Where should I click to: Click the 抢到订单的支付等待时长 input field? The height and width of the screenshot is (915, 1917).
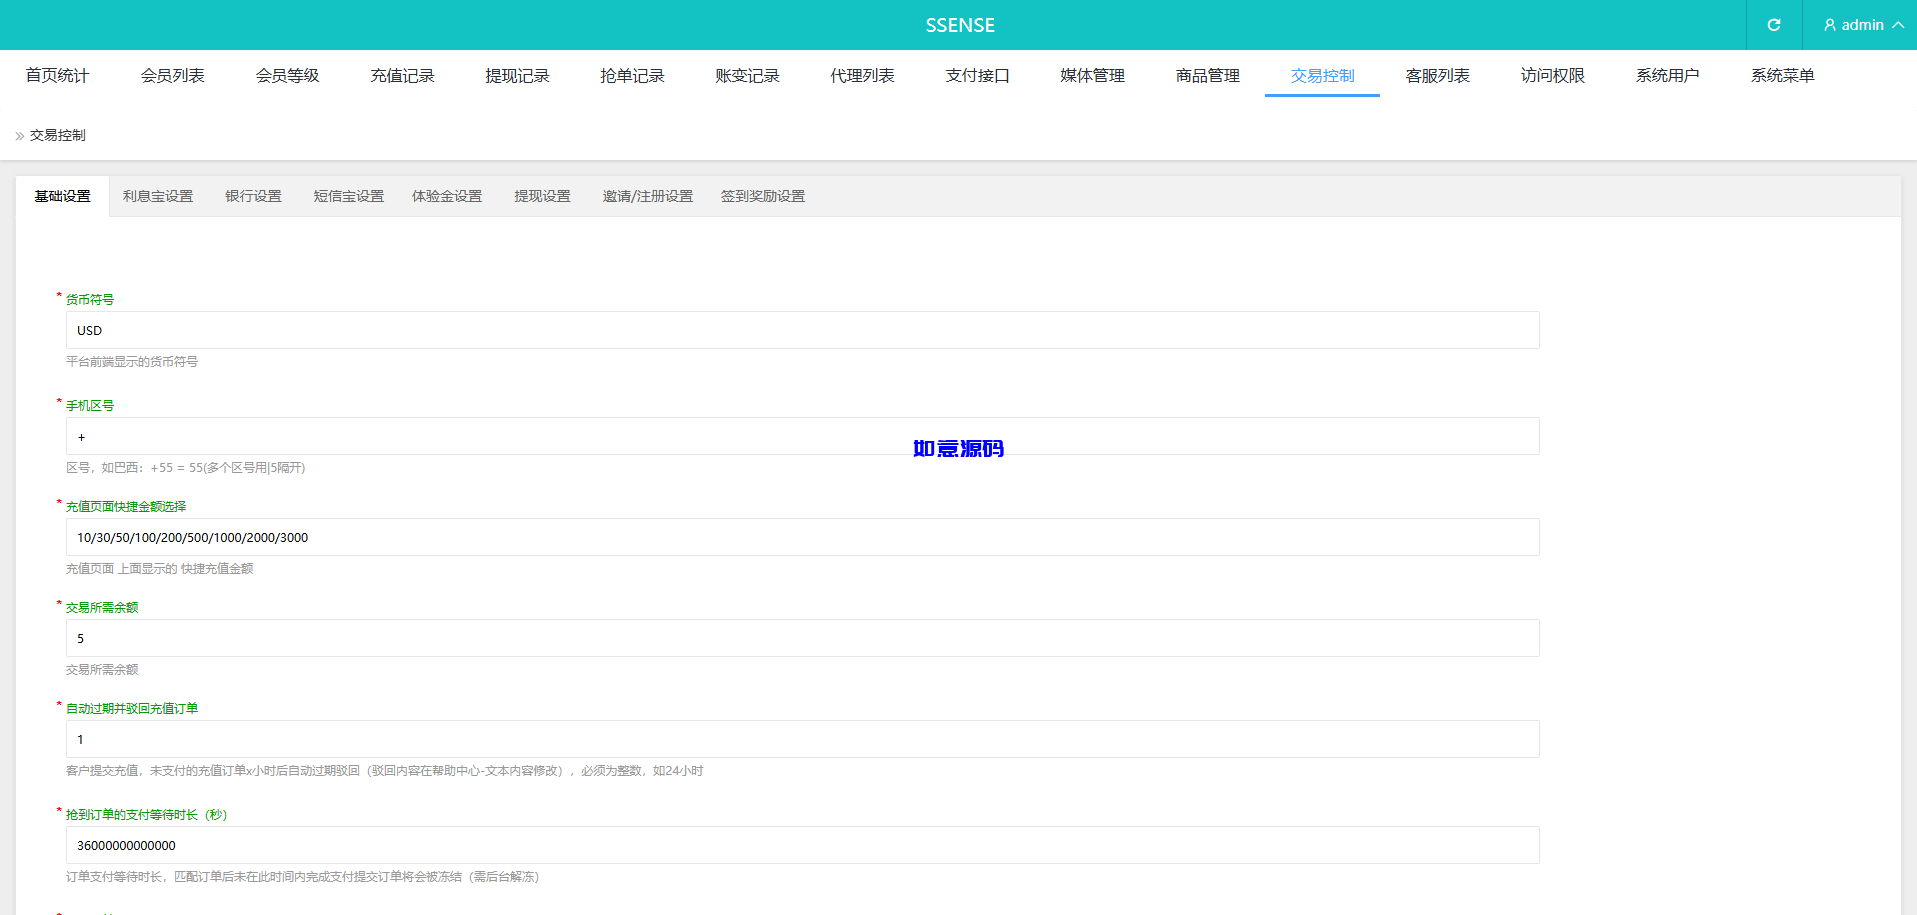tap(802, 845)
